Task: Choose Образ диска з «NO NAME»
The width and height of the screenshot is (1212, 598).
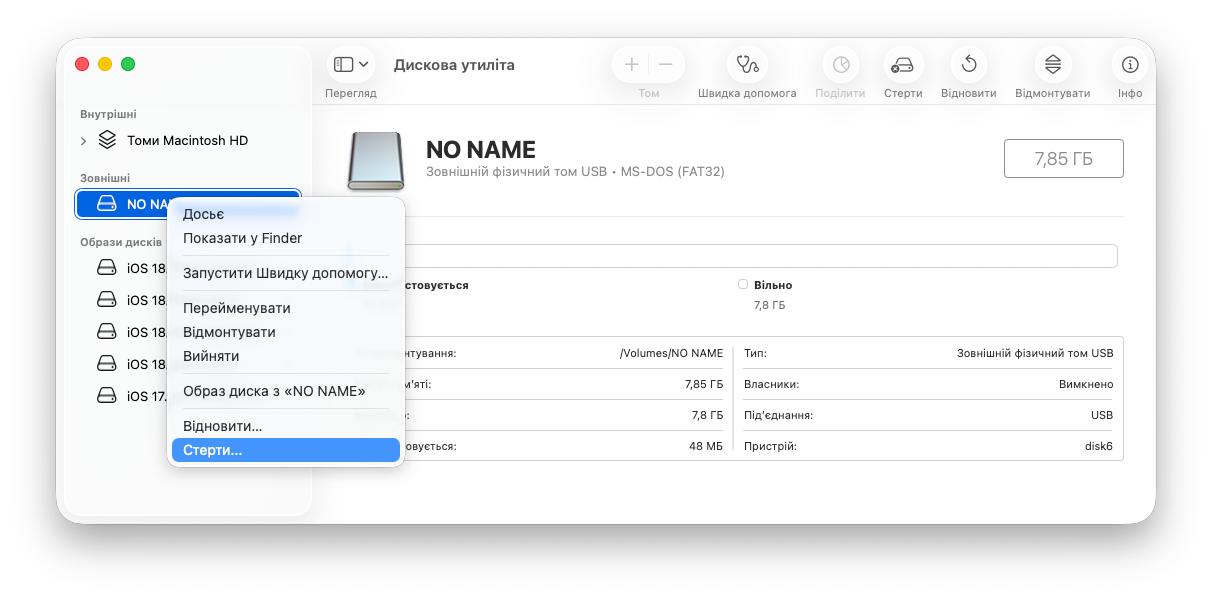Action: pyautogui.click(x=285, y=391)
